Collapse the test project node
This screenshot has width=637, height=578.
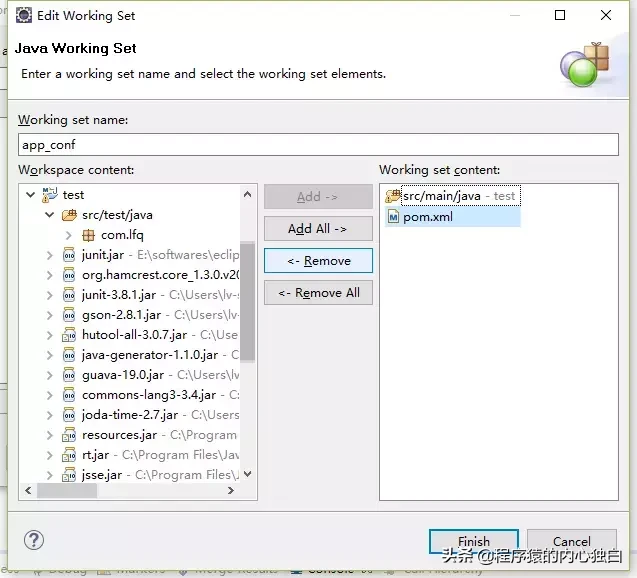tap(30, 195)
